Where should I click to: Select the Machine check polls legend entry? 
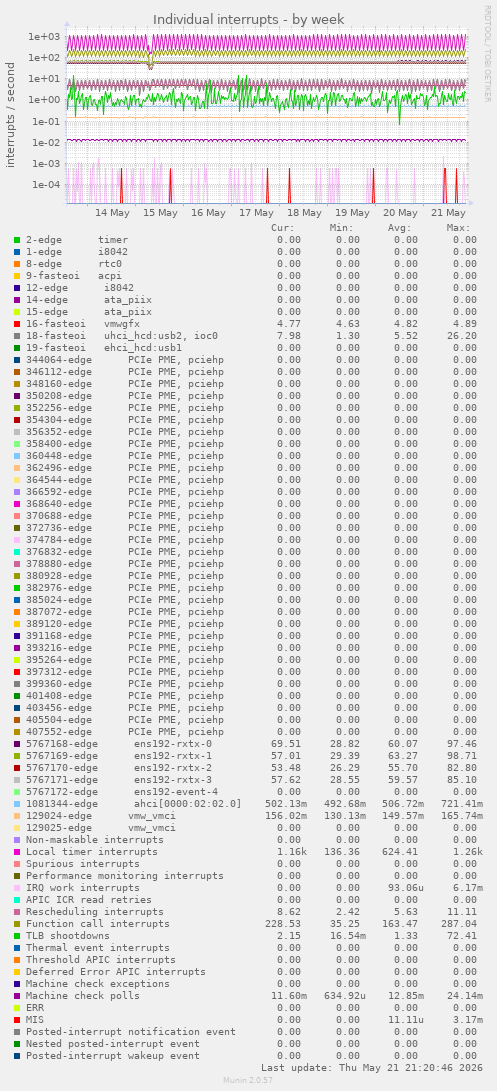(83, 996)
